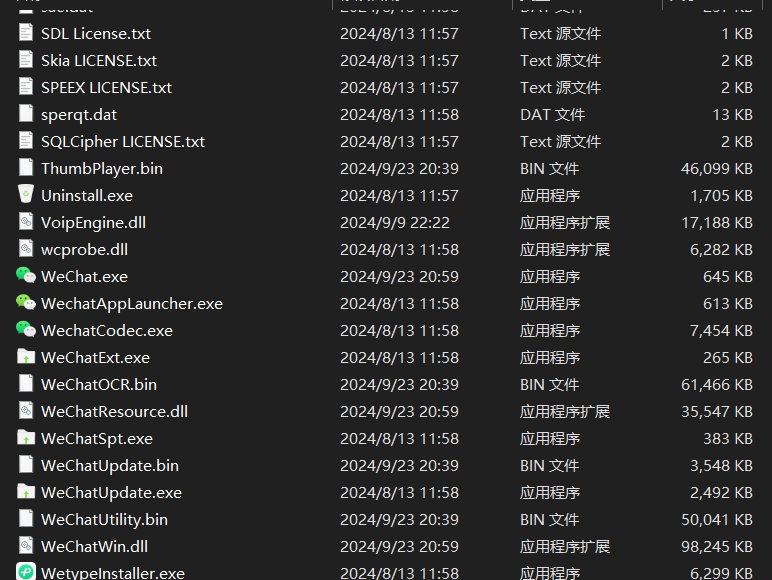Click the Uninstall.exe recycle bin icon

pos(26,194)
